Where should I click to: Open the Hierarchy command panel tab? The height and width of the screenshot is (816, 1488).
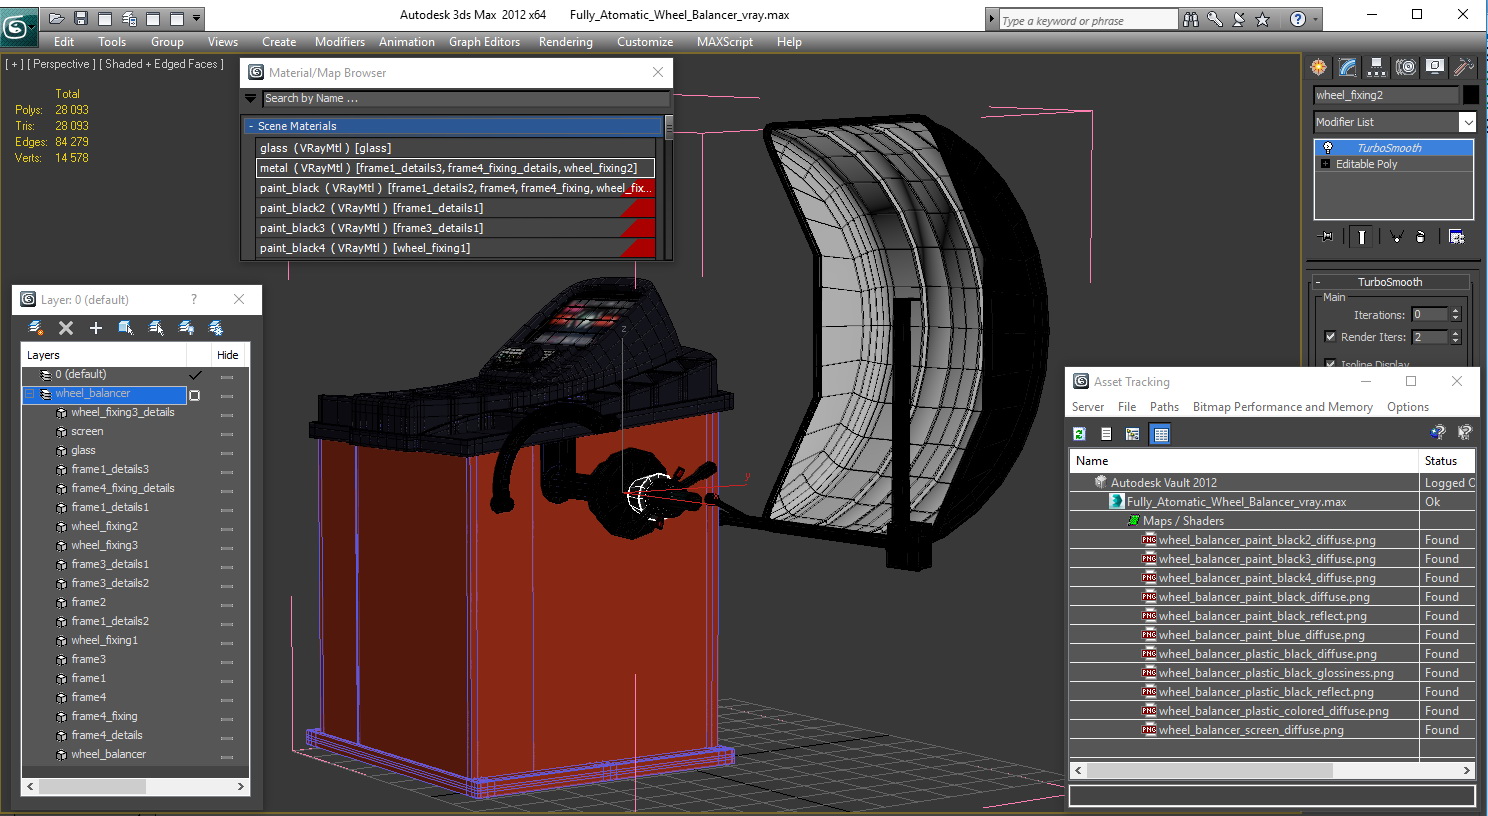pyautogui.click(x=1377, y=67)
